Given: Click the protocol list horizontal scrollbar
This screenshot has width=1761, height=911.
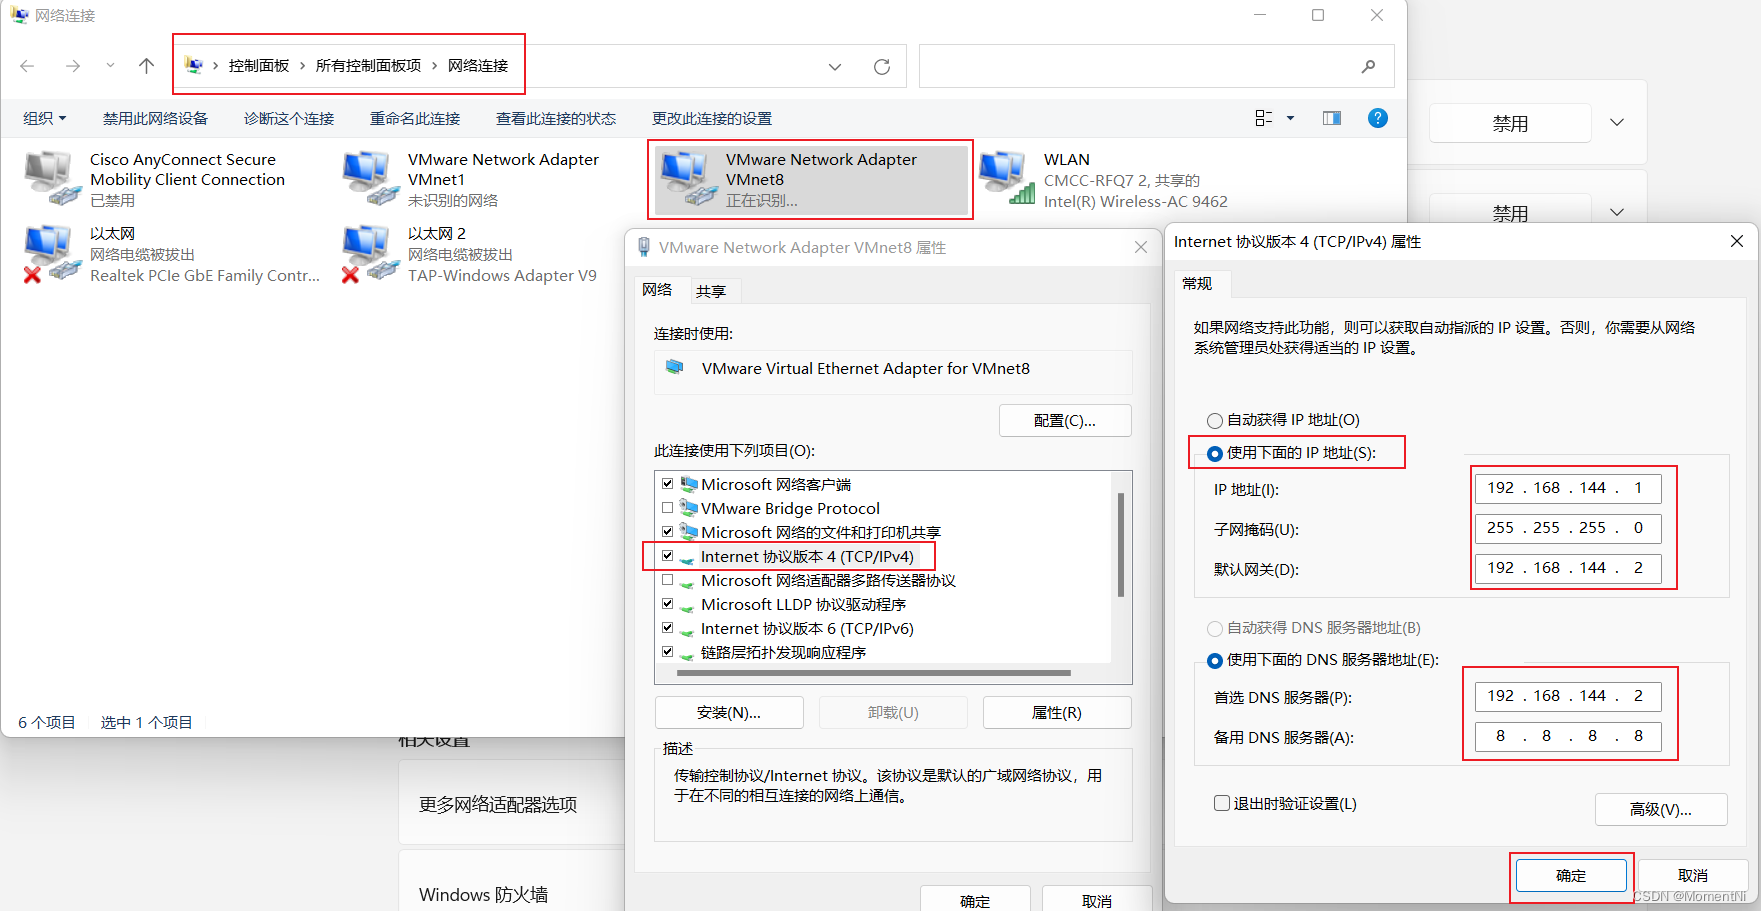Looking at the screenshot, I should (x=873, y=673).
